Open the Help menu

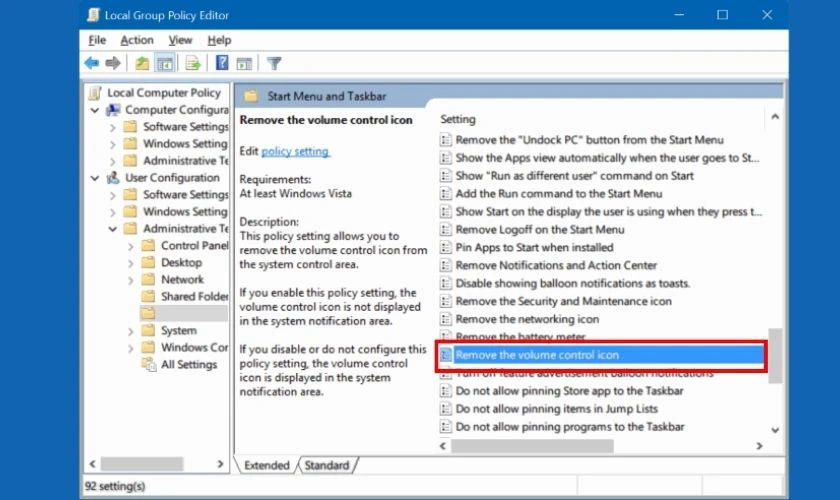click(219, 40)
